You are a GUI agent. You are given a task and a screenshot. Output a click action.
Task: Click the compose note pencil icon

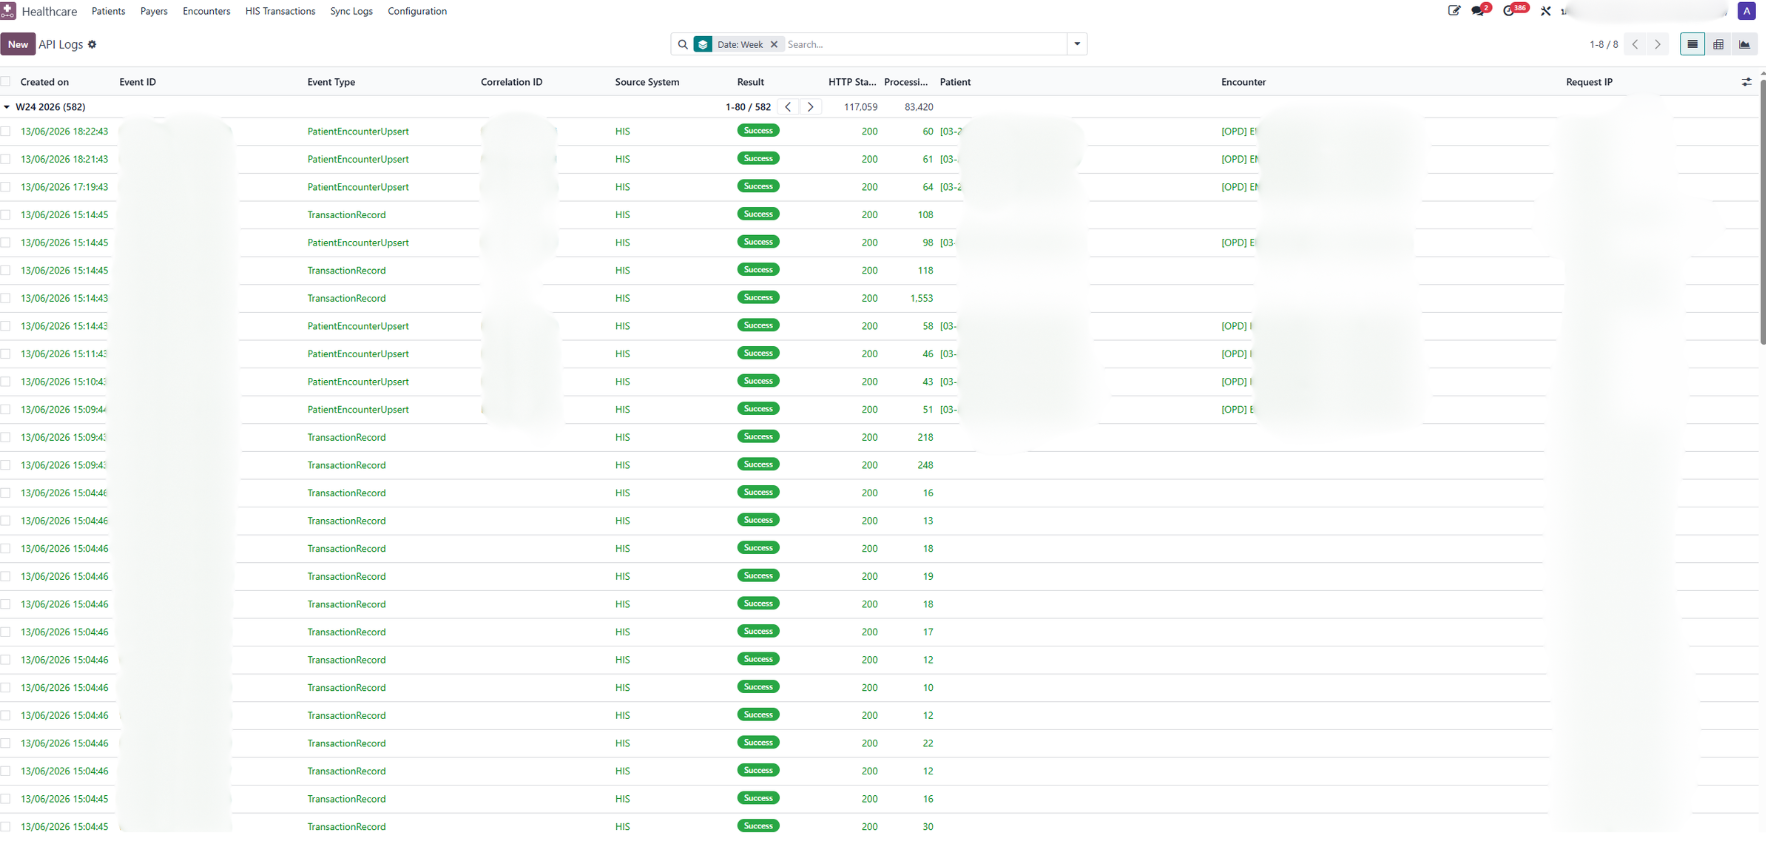pos(1454,11)
